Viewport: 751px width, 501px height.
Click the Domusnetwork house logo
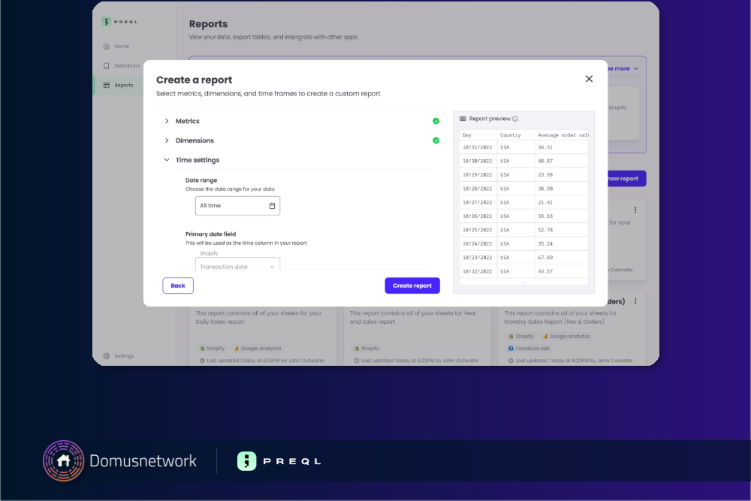coord(64,461)
